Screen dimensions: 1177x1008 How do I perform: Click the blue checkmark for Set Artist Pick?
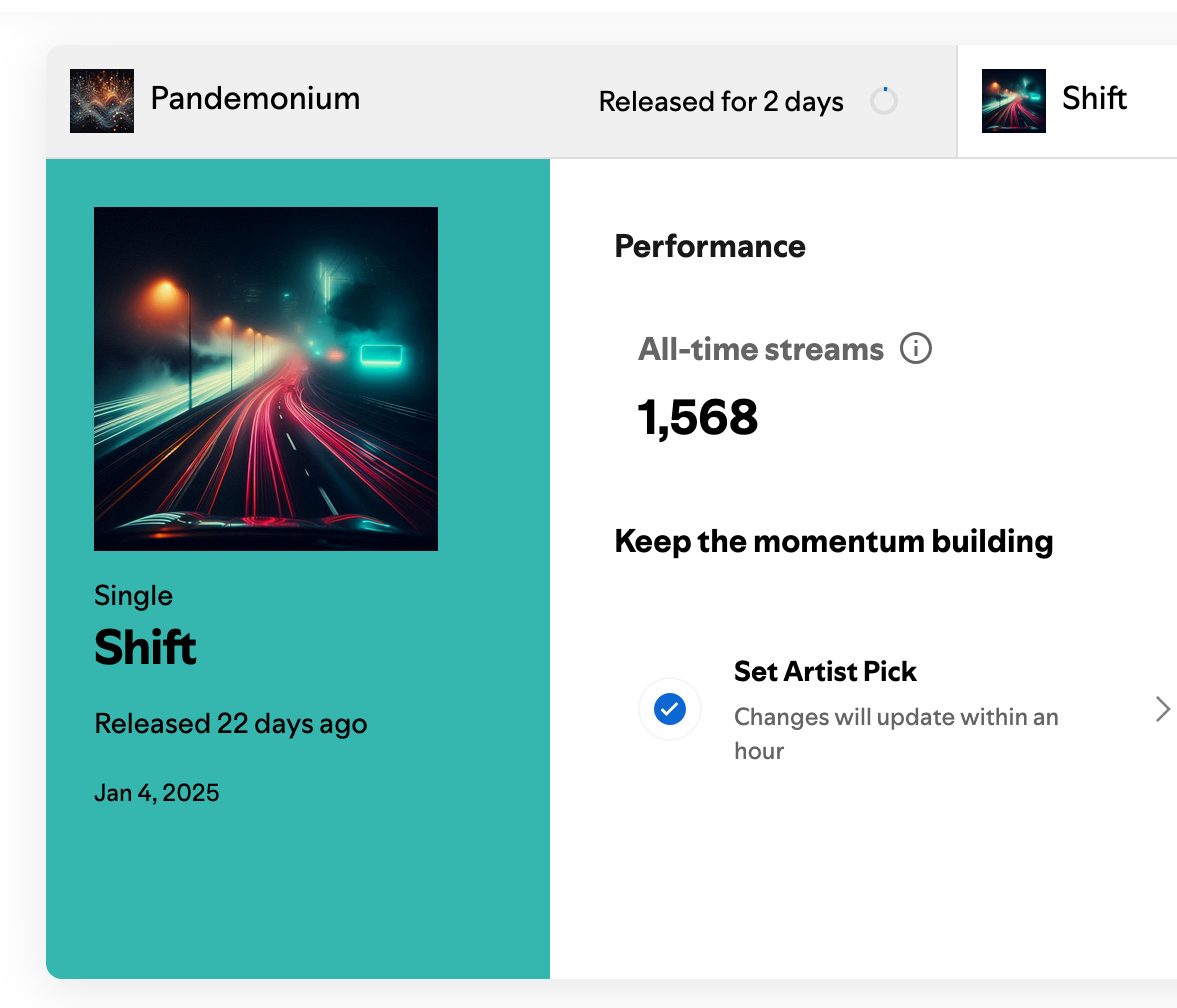[x=669, y=709]
